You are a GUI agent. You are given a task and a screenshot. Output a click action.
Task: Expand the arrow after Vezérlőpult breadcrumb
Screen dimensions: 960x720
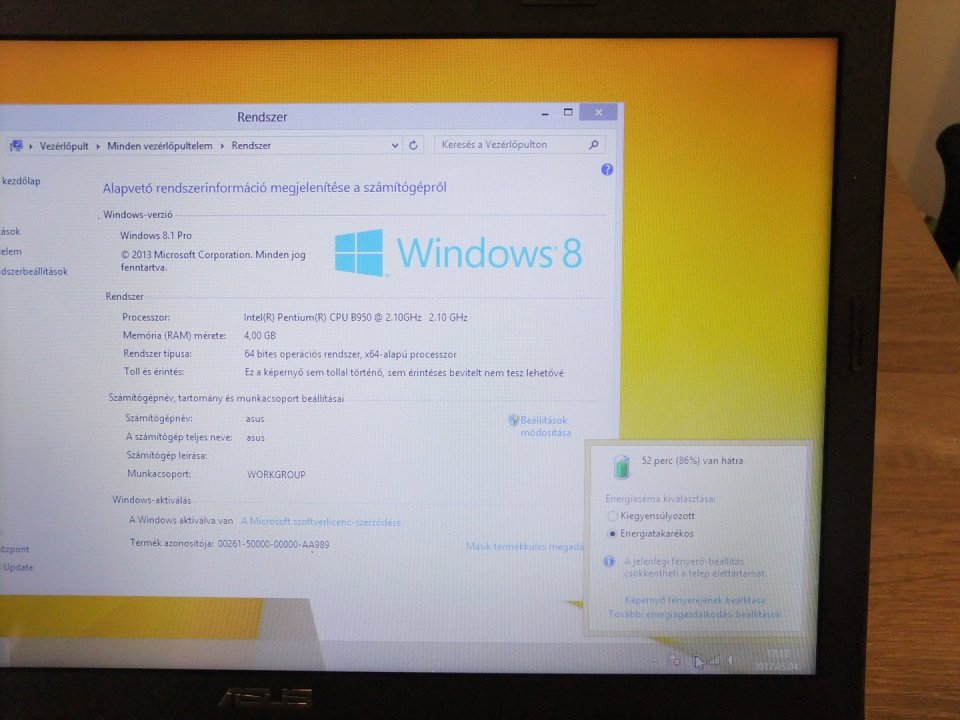click(x=98, y=146)
